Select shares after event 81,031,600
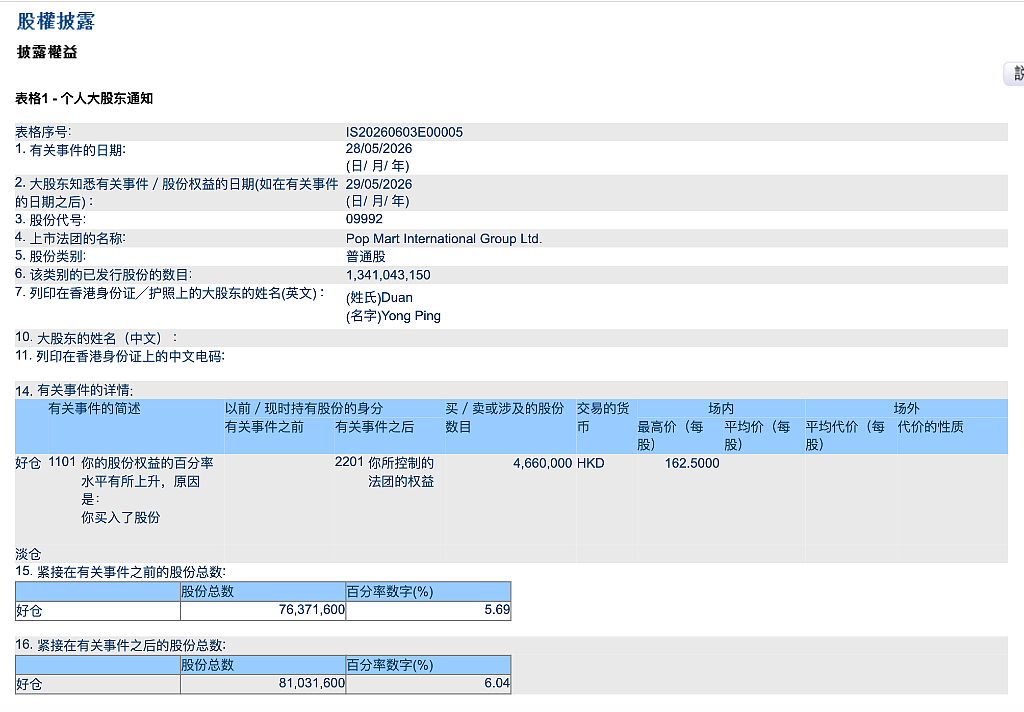 (312, 683)
